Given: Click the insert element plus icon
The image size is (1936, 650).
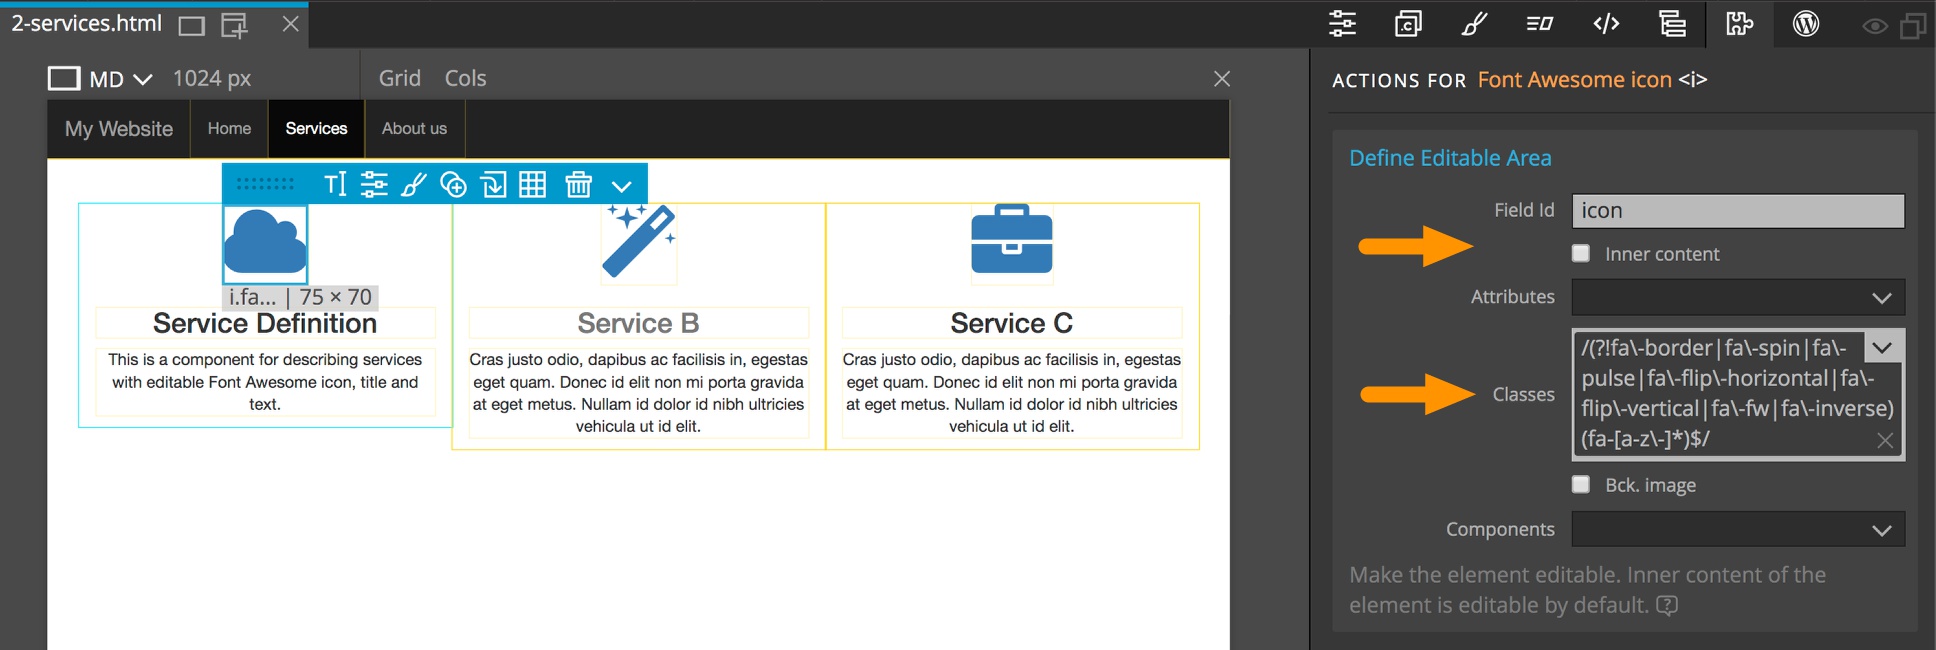Looking at the screenshot, I should click(453, 184).
